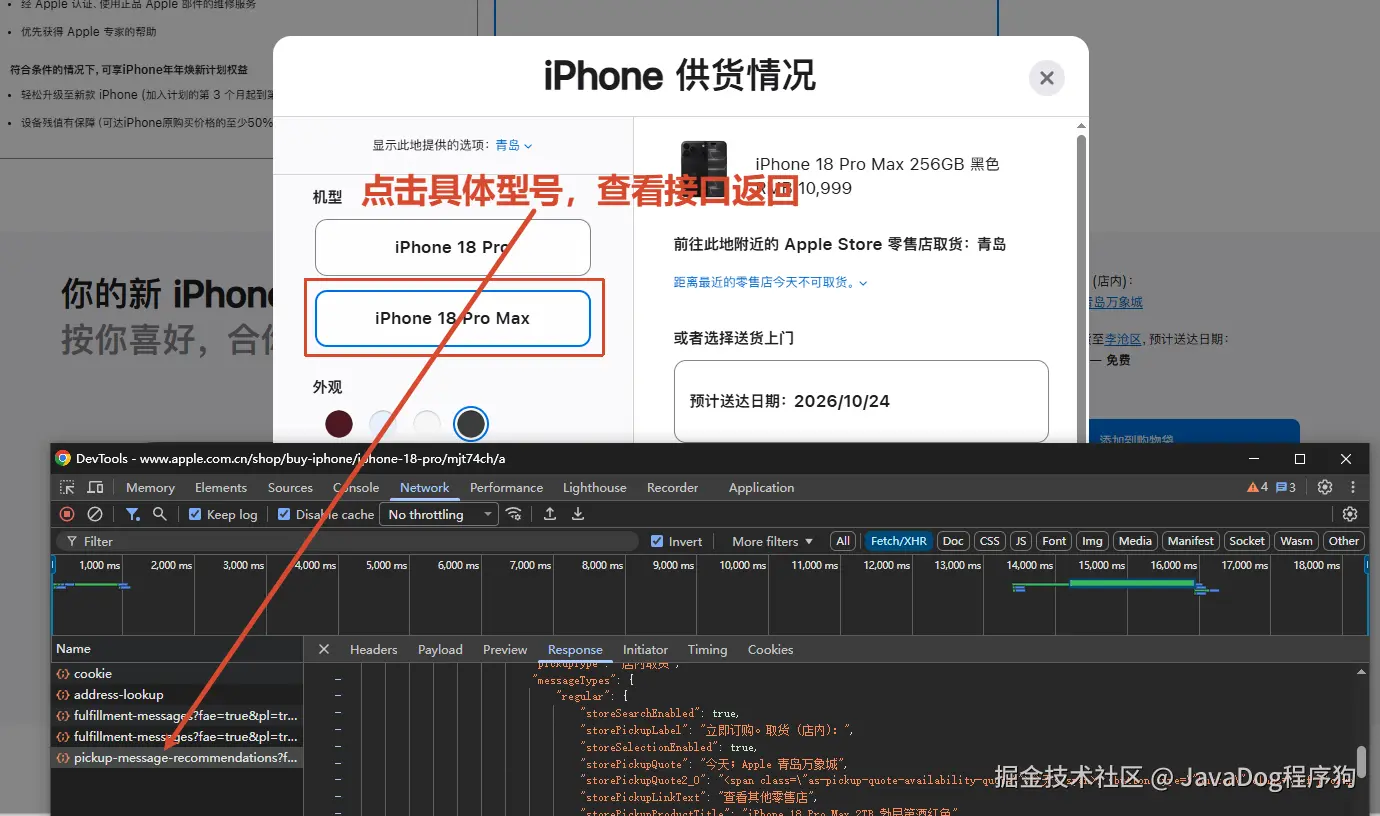Click the network Filter input field
Screen dimensions: 1380x816
(x=347, y=541)
